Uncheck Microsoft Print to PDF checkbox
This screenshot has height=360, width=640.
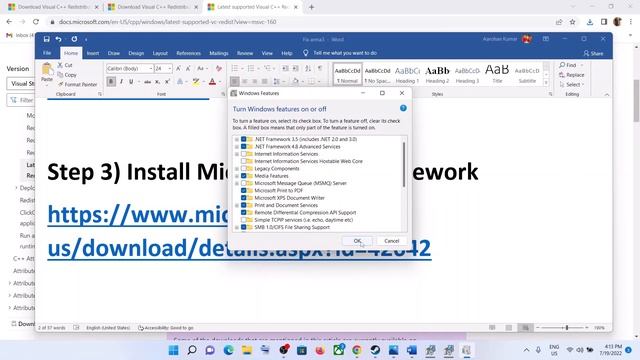(x=244, y=191)
